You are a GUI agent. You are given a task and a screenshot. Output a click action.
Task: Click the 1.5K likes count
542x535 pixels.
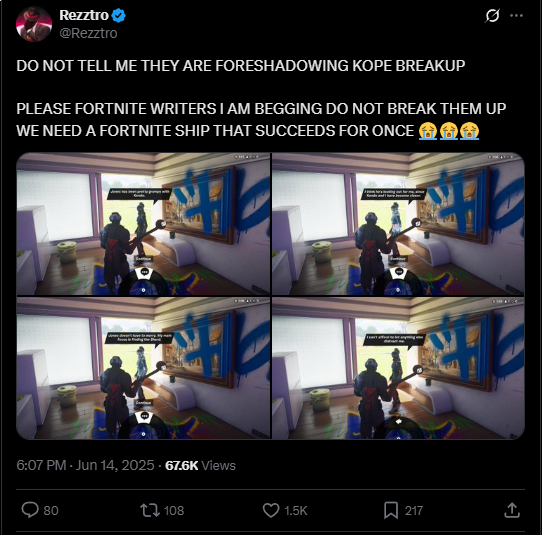(x=296, y=510)
